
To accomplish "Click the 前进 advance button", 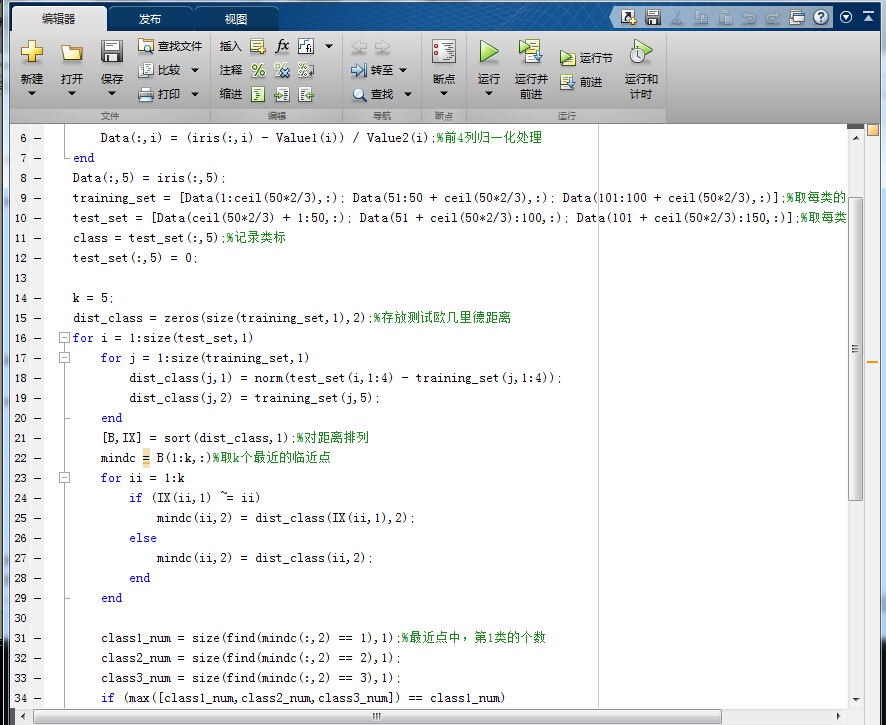I will [x=581, y=83].
